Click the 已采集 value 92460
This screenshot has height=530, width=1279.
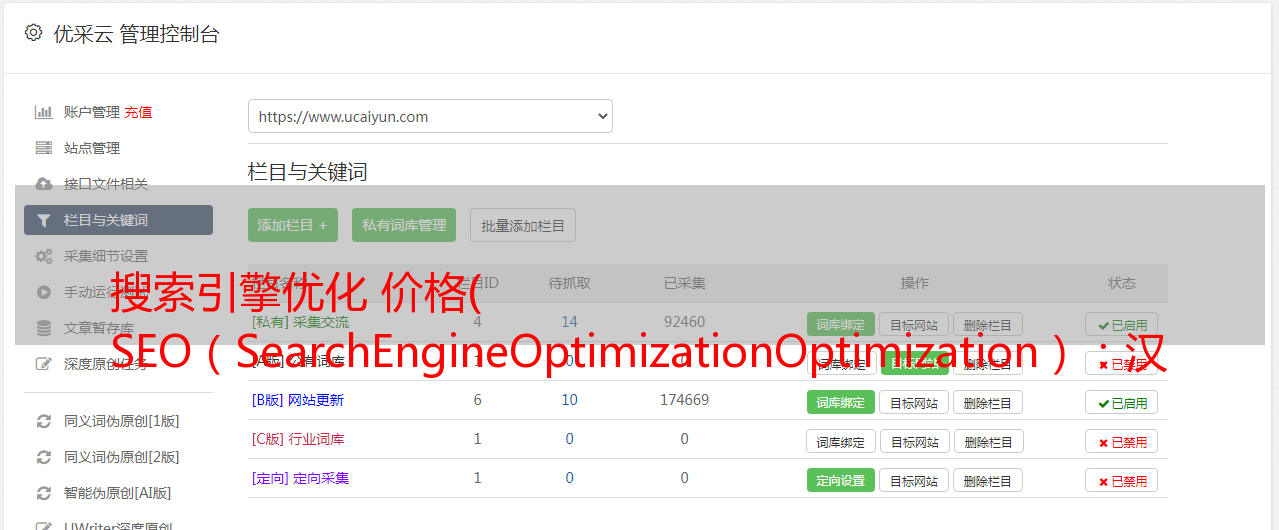[684, 322]
